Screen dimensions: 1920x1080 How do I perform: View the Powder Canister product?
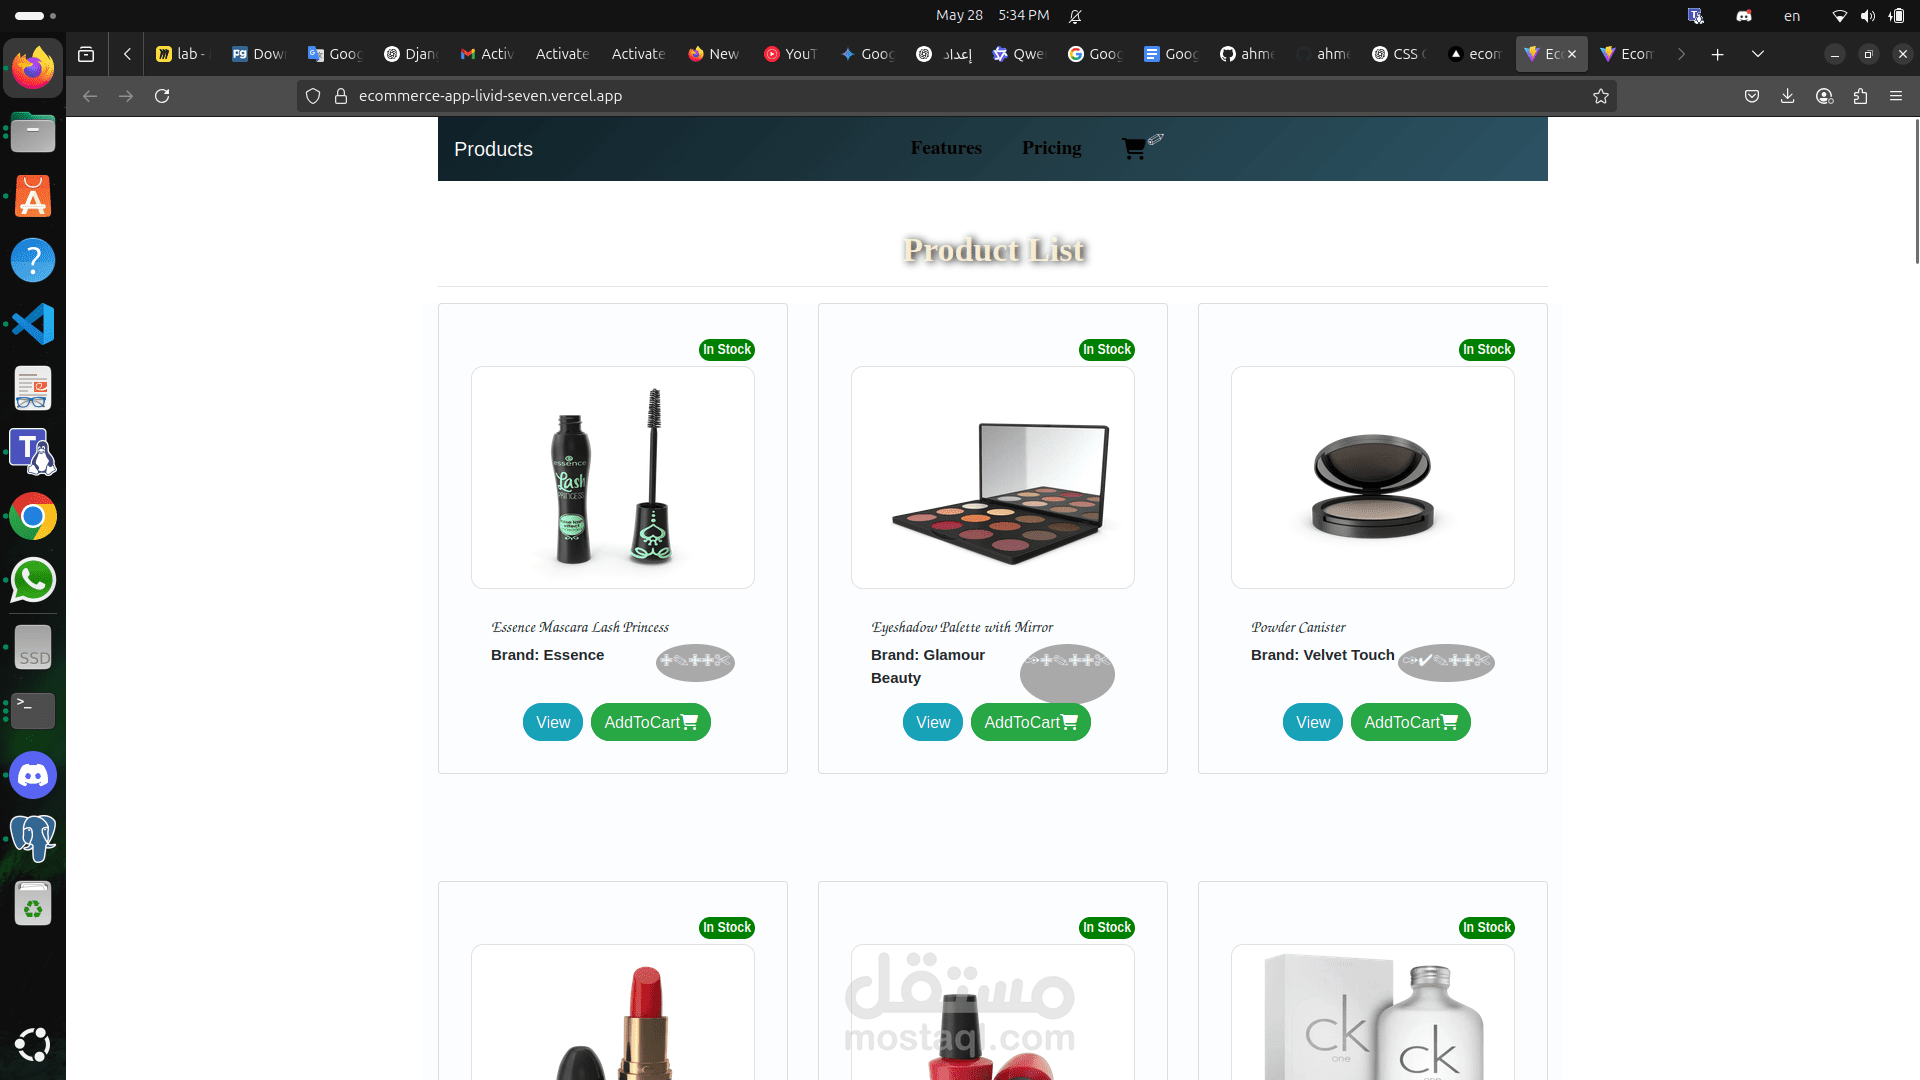tap(1313, 722)
